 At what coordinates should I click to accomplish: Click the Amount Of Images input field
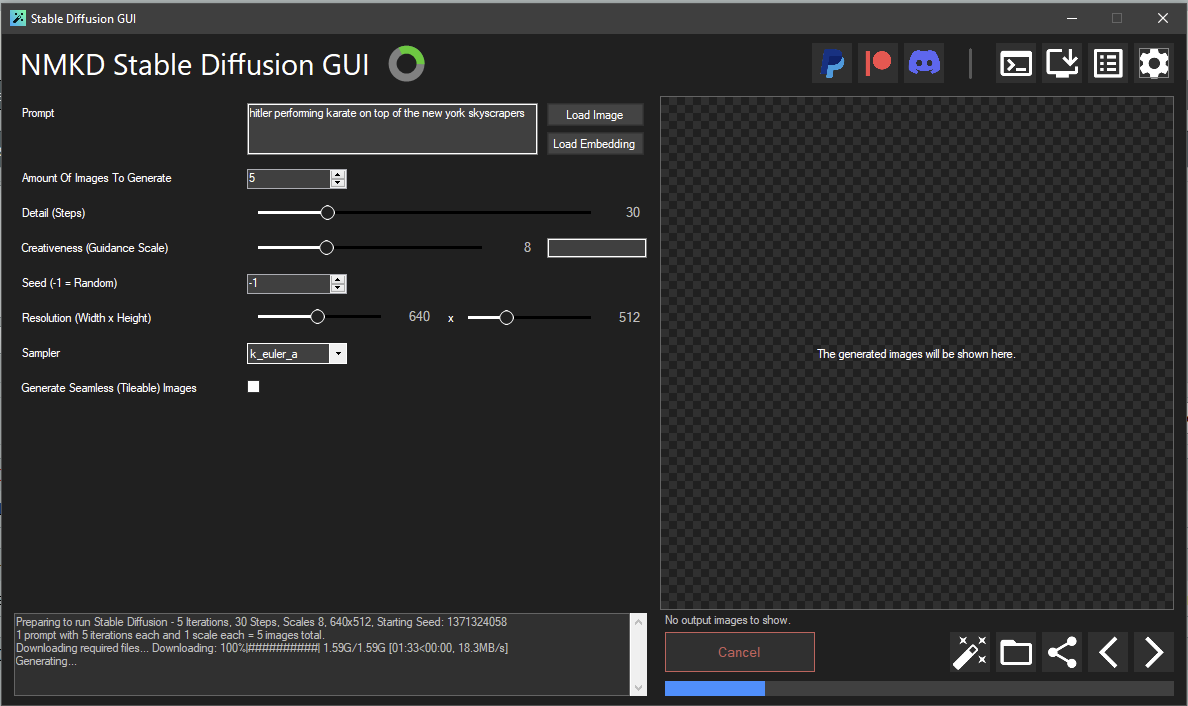[x=289, y=179]
